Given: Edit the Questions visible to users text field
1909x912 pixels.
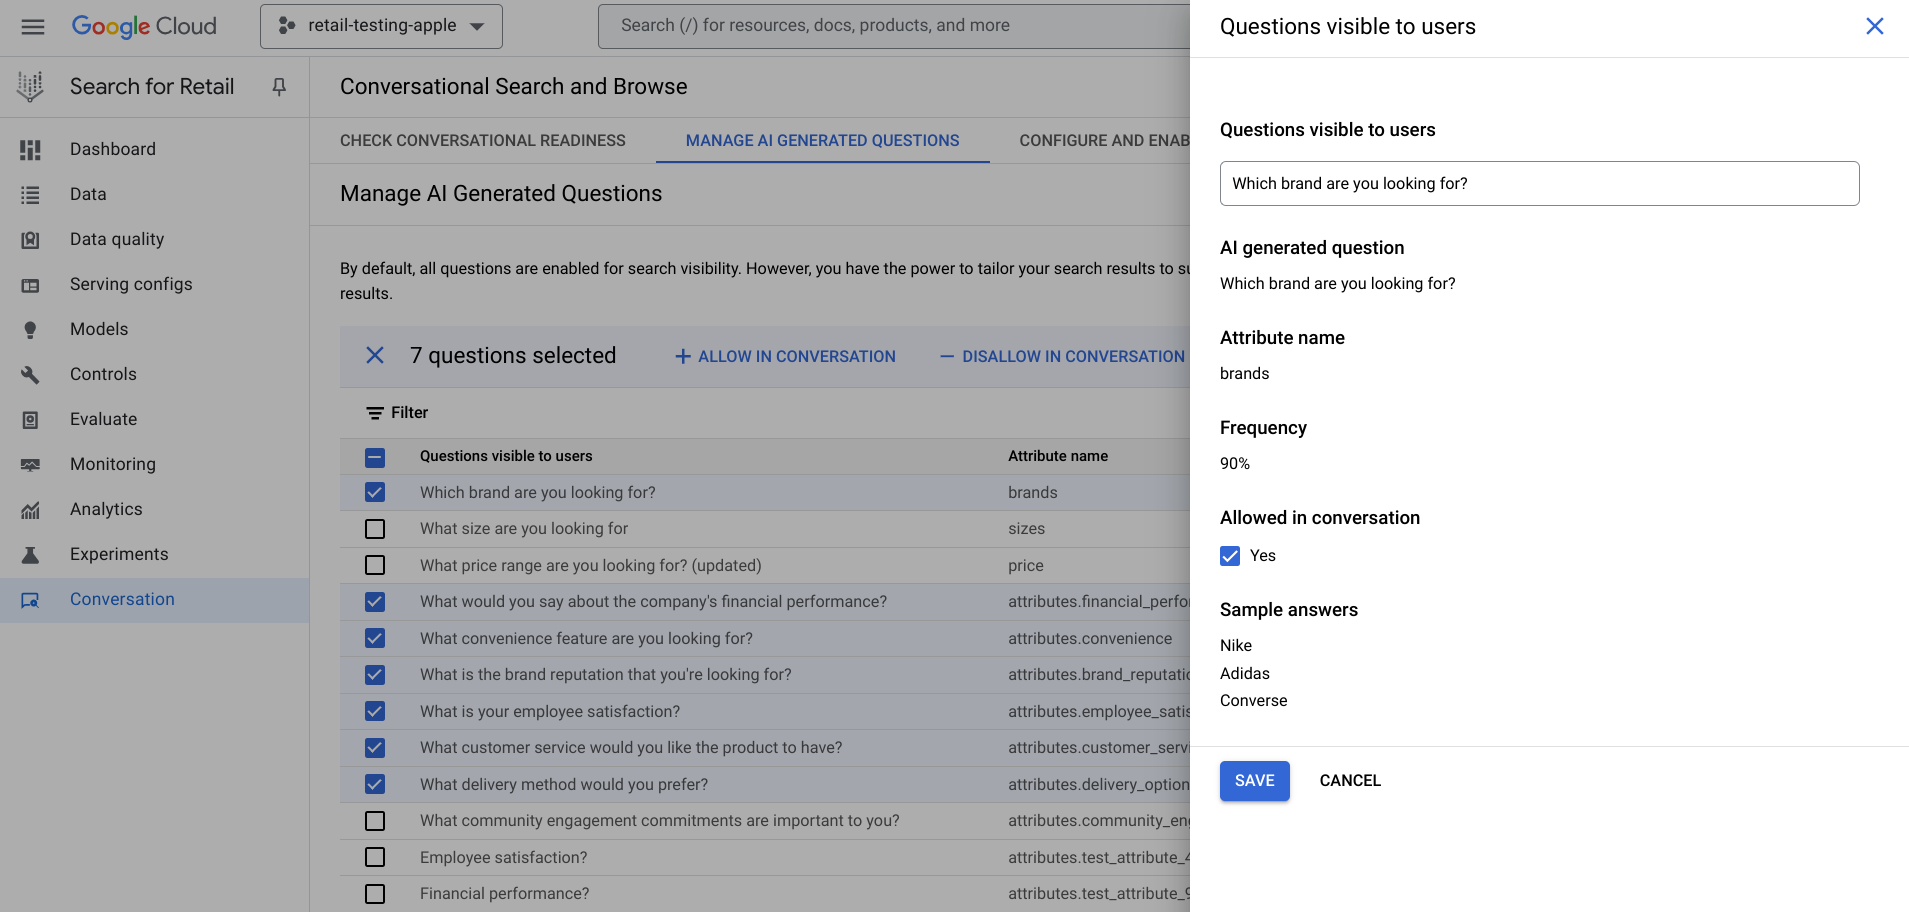Looking at the screenshot, I should (x=1538, y=184).
